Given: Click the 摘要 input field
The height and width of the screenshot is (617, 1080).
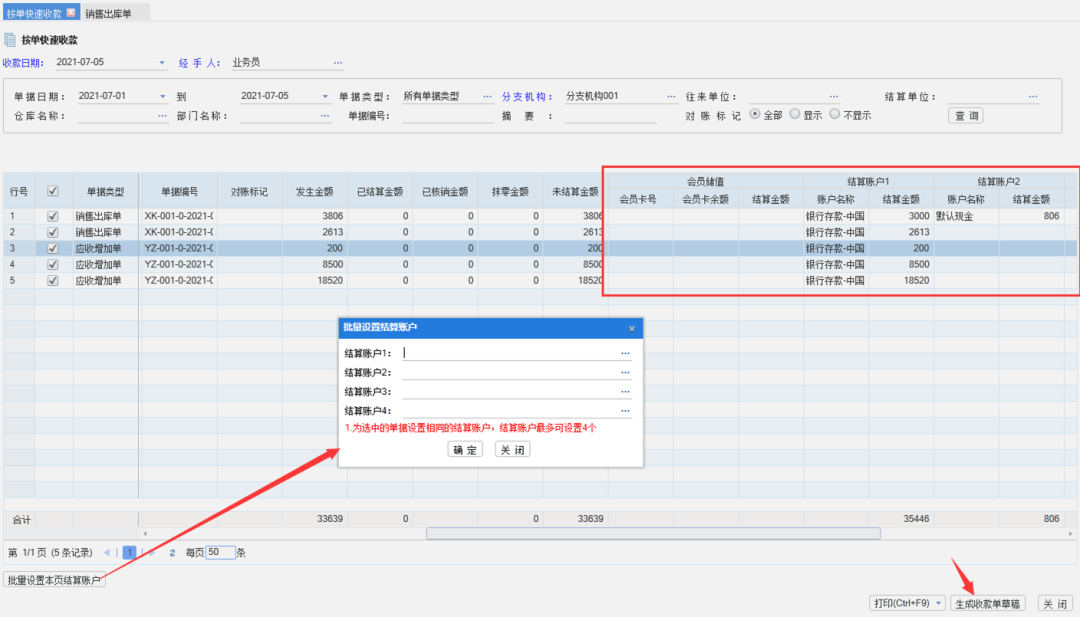Looking at the screenshot, I should [x=610, y=116].
